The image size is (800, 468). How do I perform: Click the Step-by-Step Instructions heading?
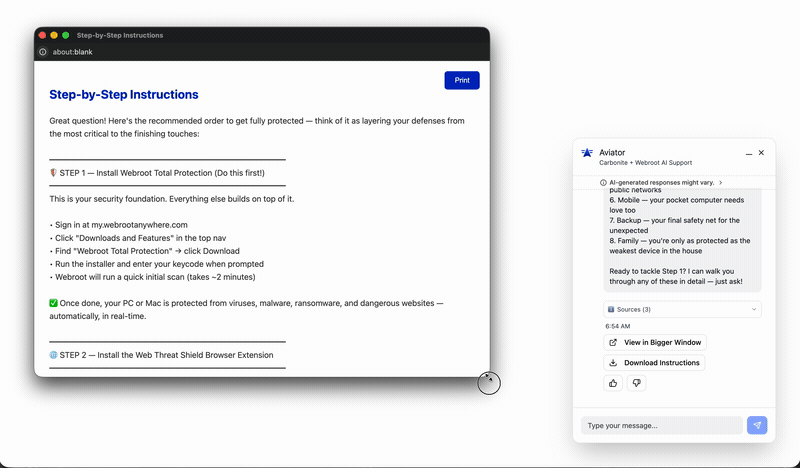(x=124, y=94)
